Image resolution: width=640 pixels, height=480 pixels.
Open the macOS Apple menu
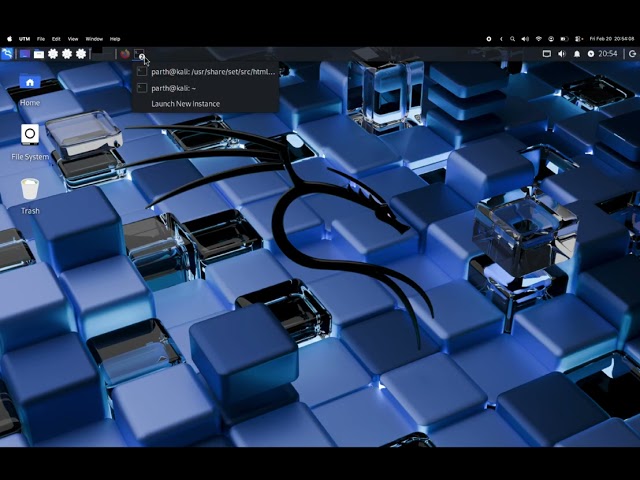click(10, 39)
